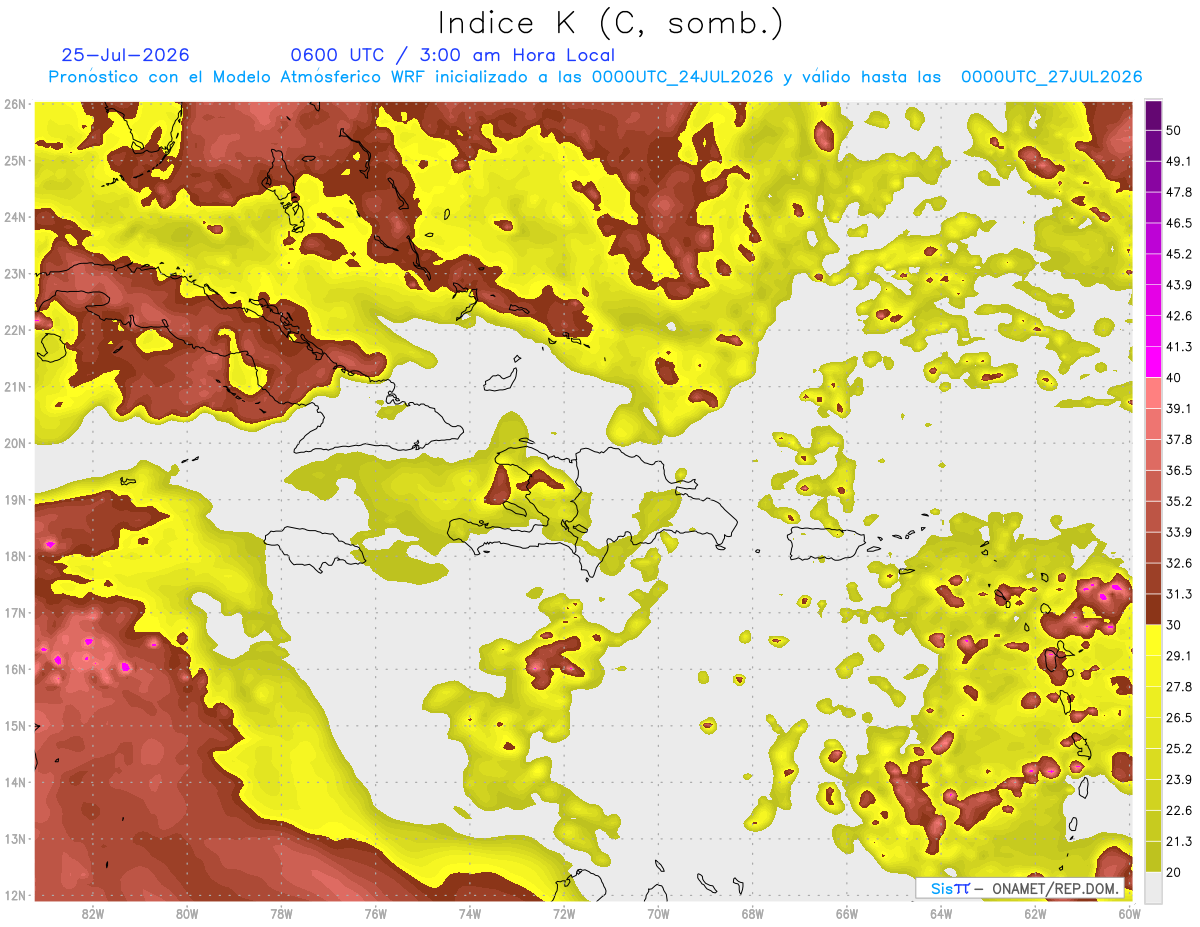The width and height of the screenshot is (1200, 927).
Task: Click the '13N' latitude axis label
Action: 15,838
